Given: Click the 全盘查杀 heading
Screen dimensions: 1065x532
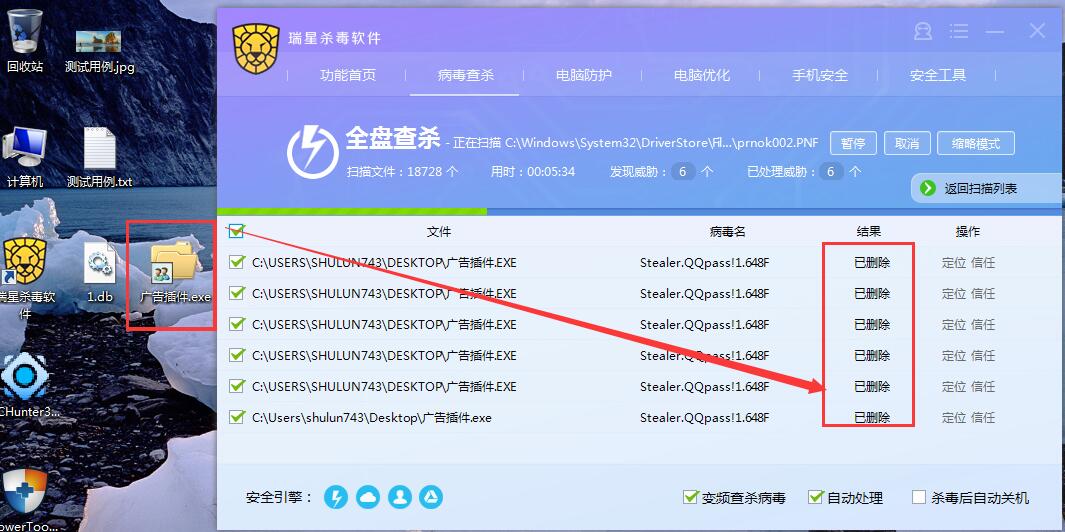Looking at the screenshot, I should (x=393, y=139).
